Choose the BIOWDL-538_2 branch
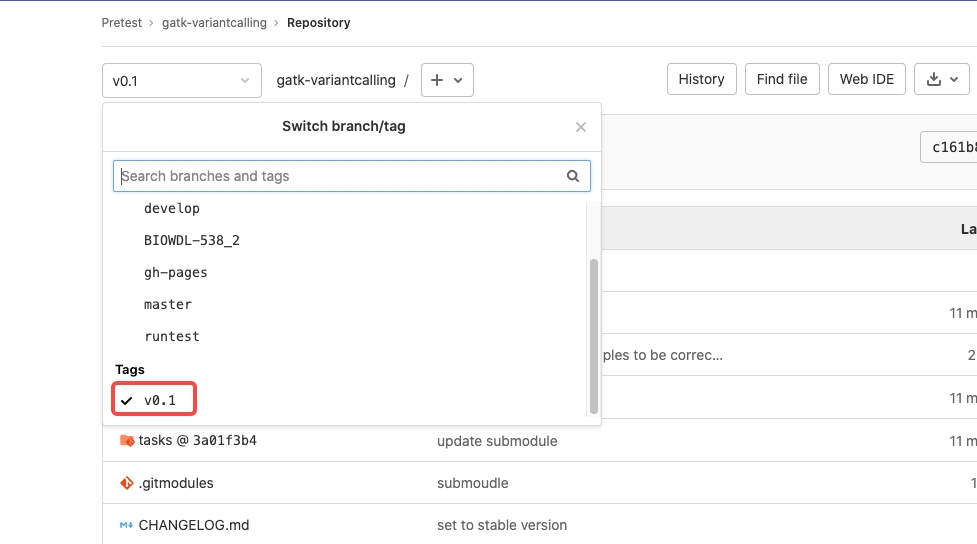The width and height of the screenshot is (977, 544). [192, 240]
